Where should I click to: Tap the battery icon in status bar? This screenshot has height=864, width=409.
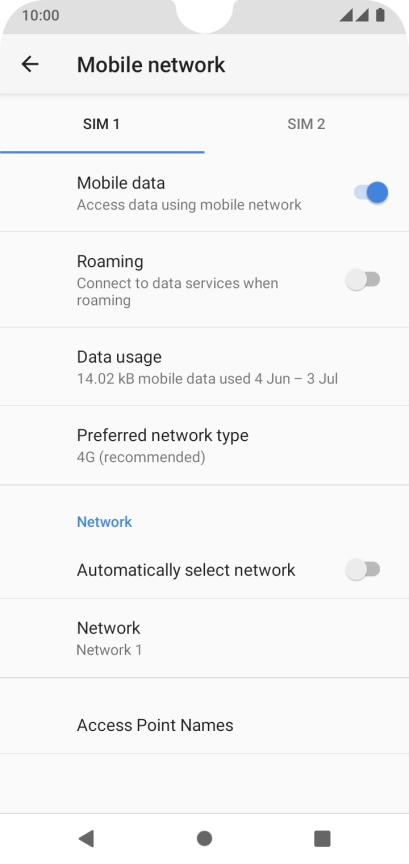point(380,15)
